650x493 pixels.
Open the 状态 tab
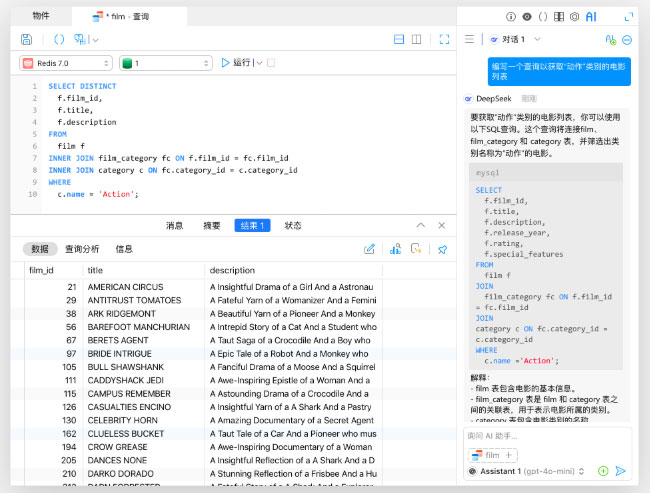click(x=293, y=226)
